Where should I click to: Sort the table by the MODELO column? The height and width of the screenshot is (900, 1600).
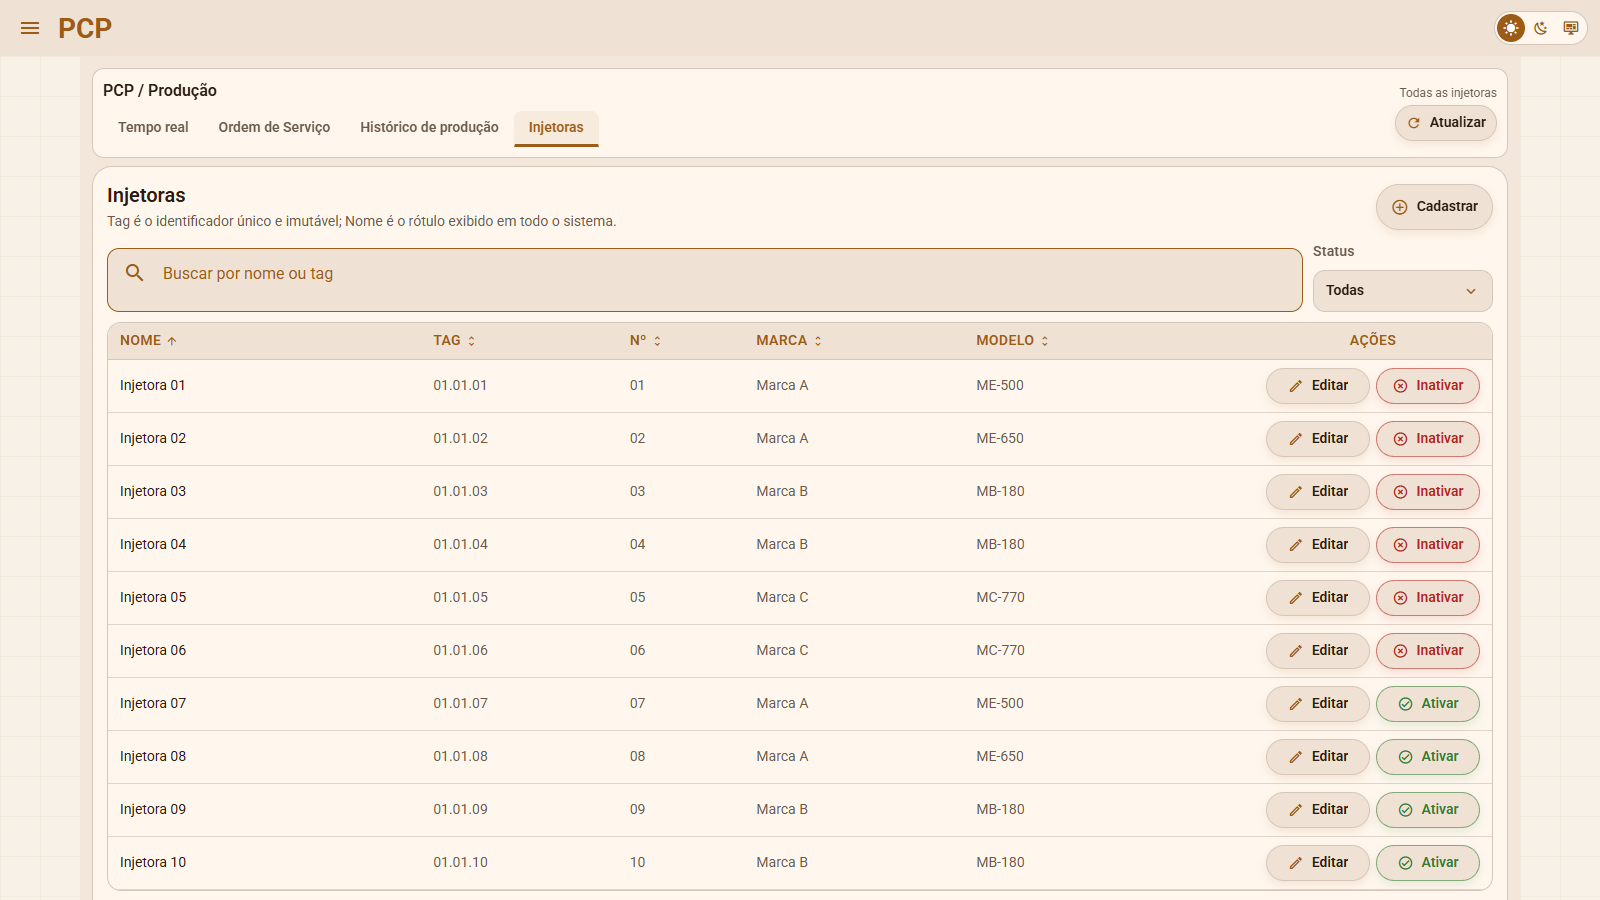tap(1013, 341)
